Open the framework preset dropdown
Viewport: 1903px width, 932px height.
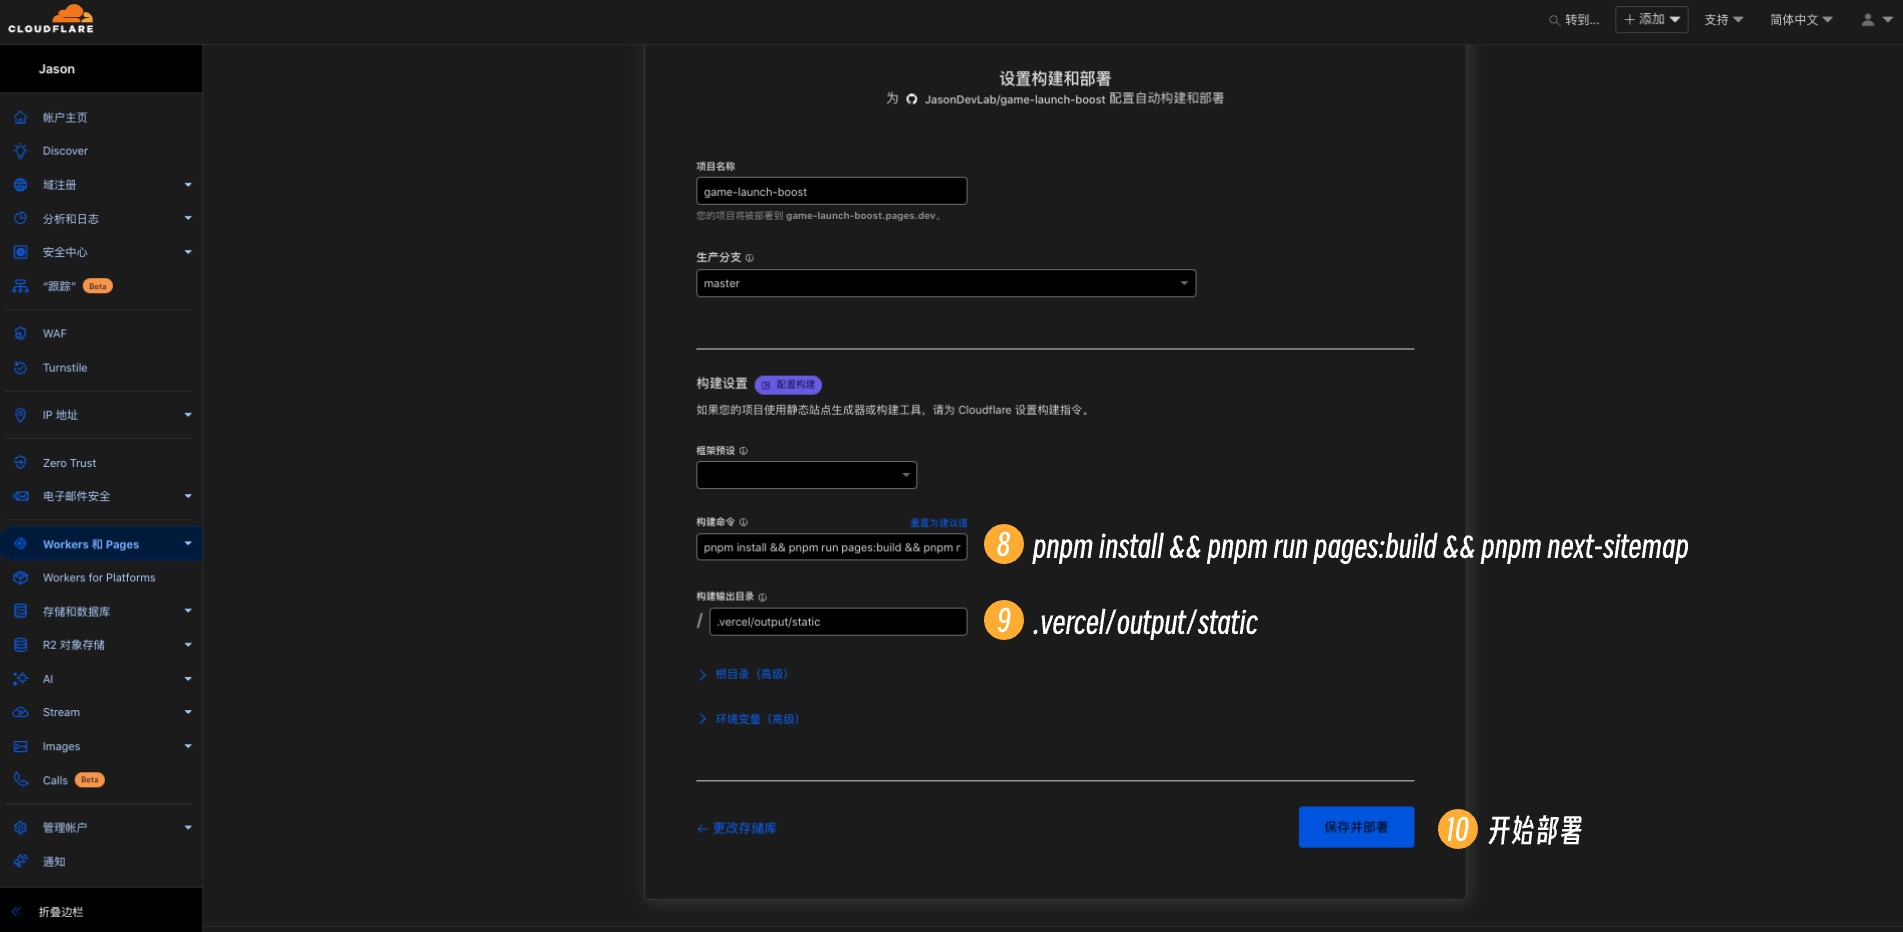point(806,475)
